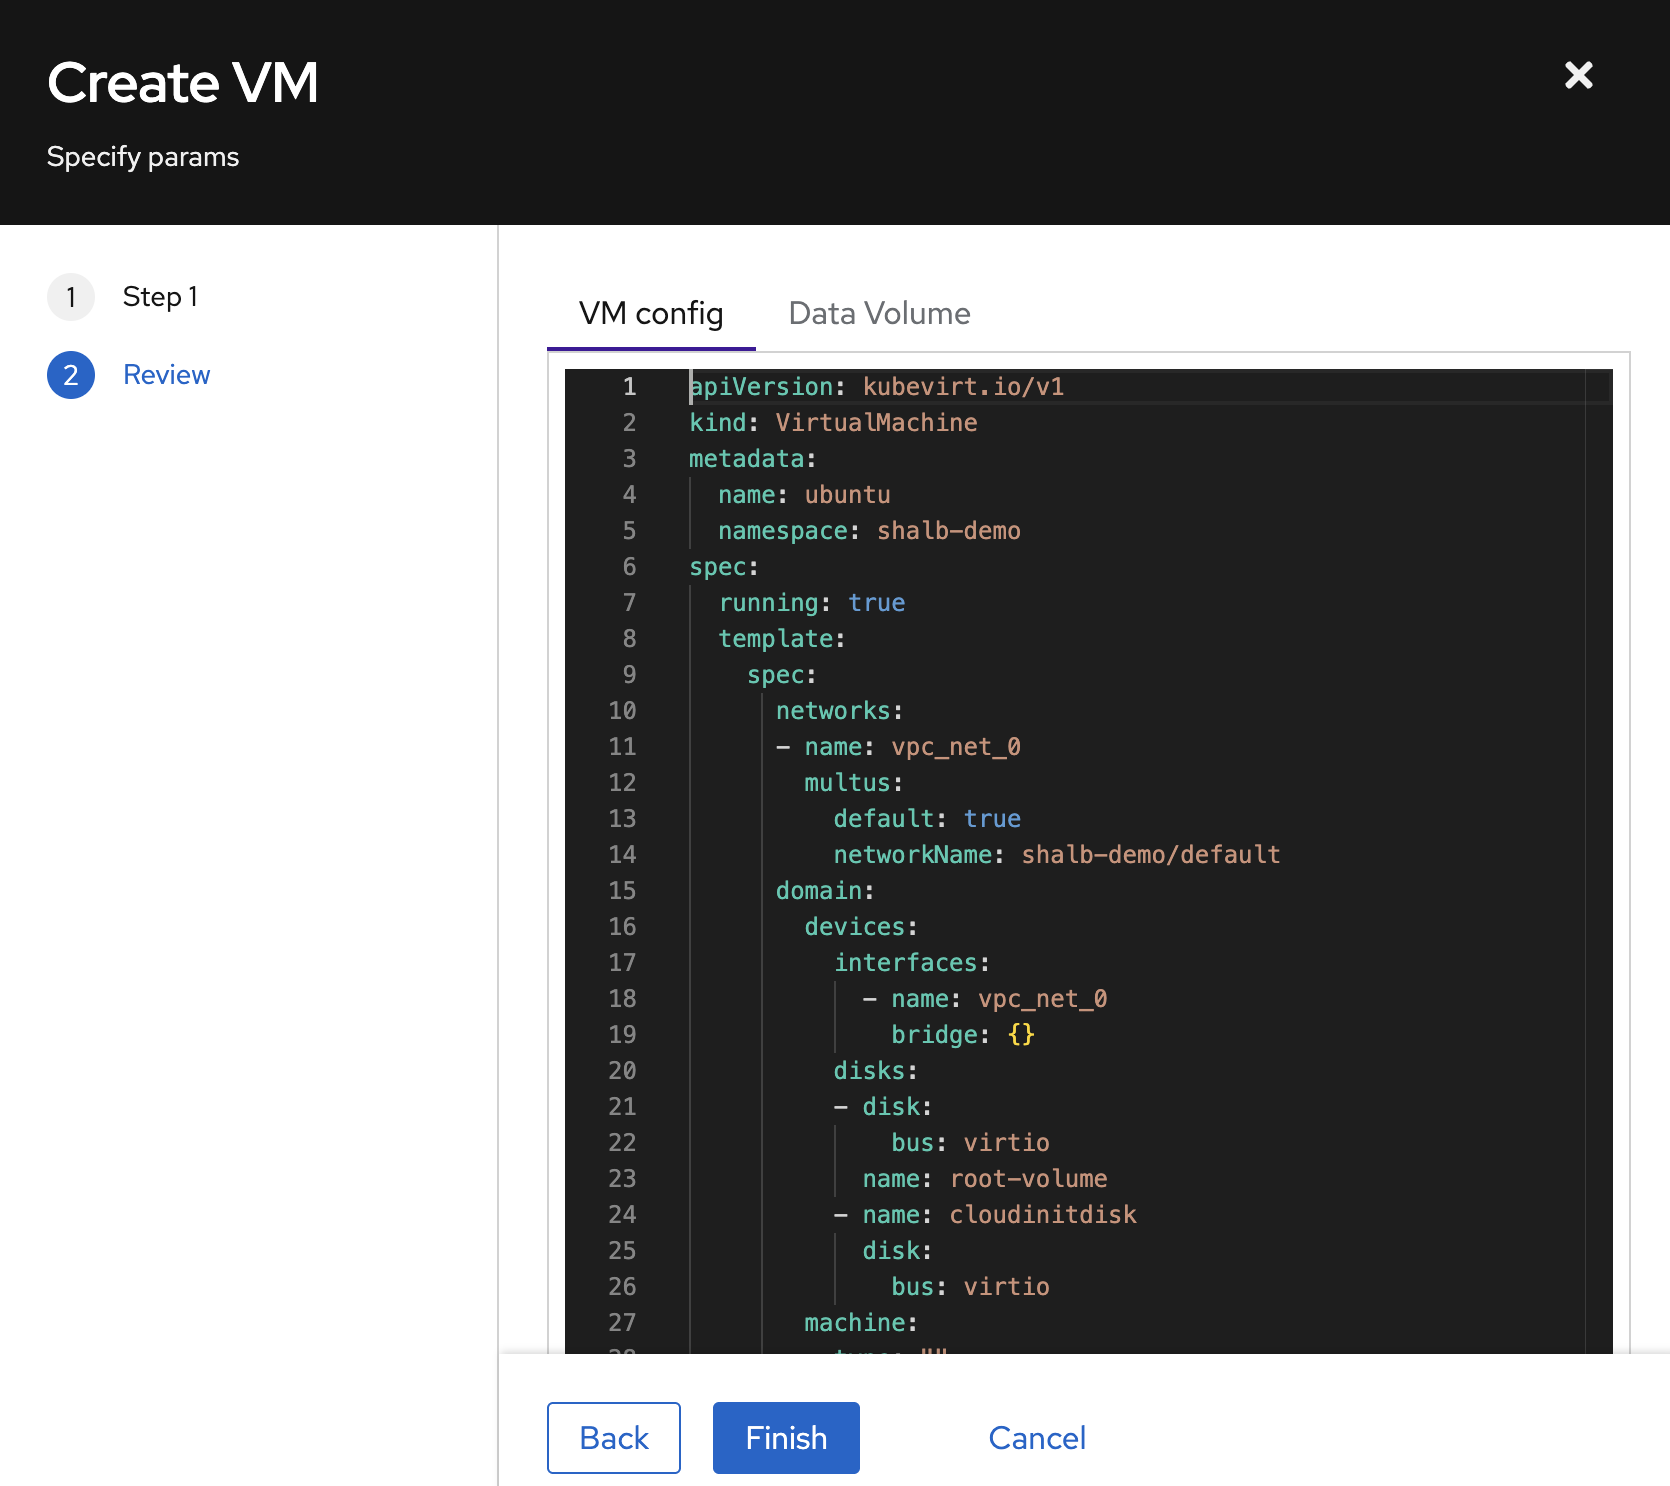Cancel the VM creation wizard

click(x=1037, y=1438)
